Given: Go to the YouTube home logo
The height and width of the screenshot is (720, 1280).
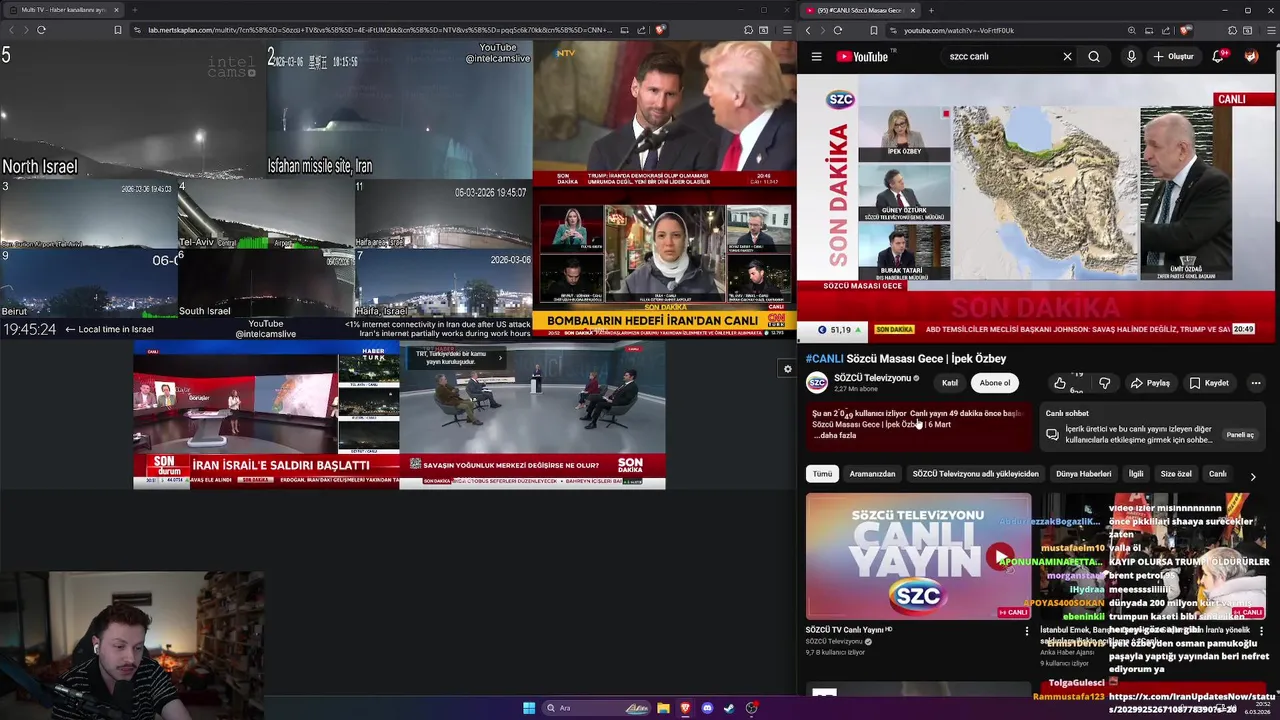Looking at the screenshot, I should point(862,57).
